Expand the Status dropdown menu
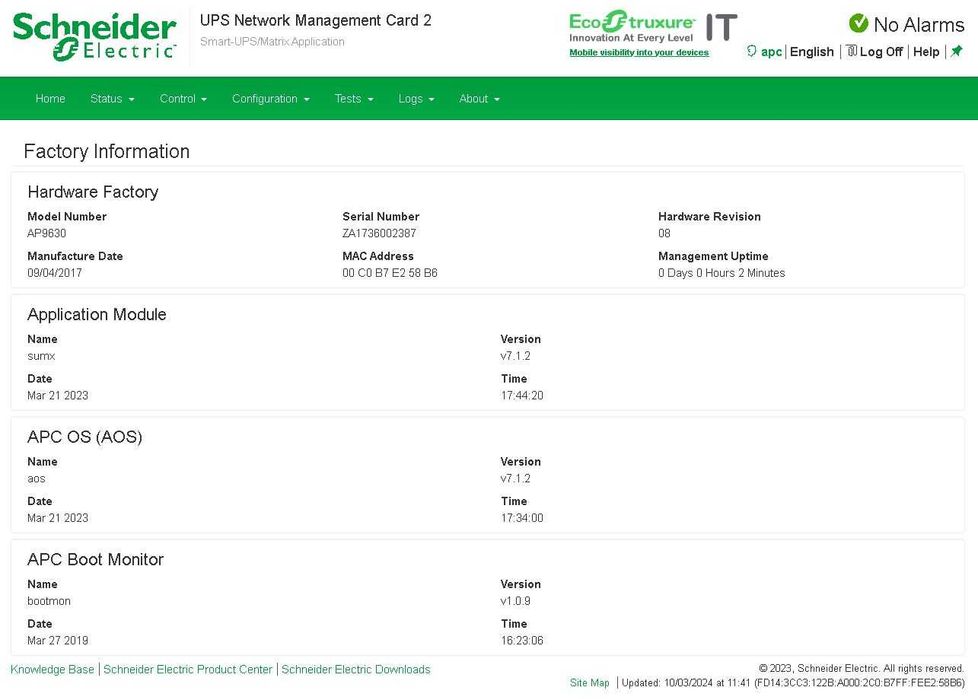978x699 pixels. 112,99
